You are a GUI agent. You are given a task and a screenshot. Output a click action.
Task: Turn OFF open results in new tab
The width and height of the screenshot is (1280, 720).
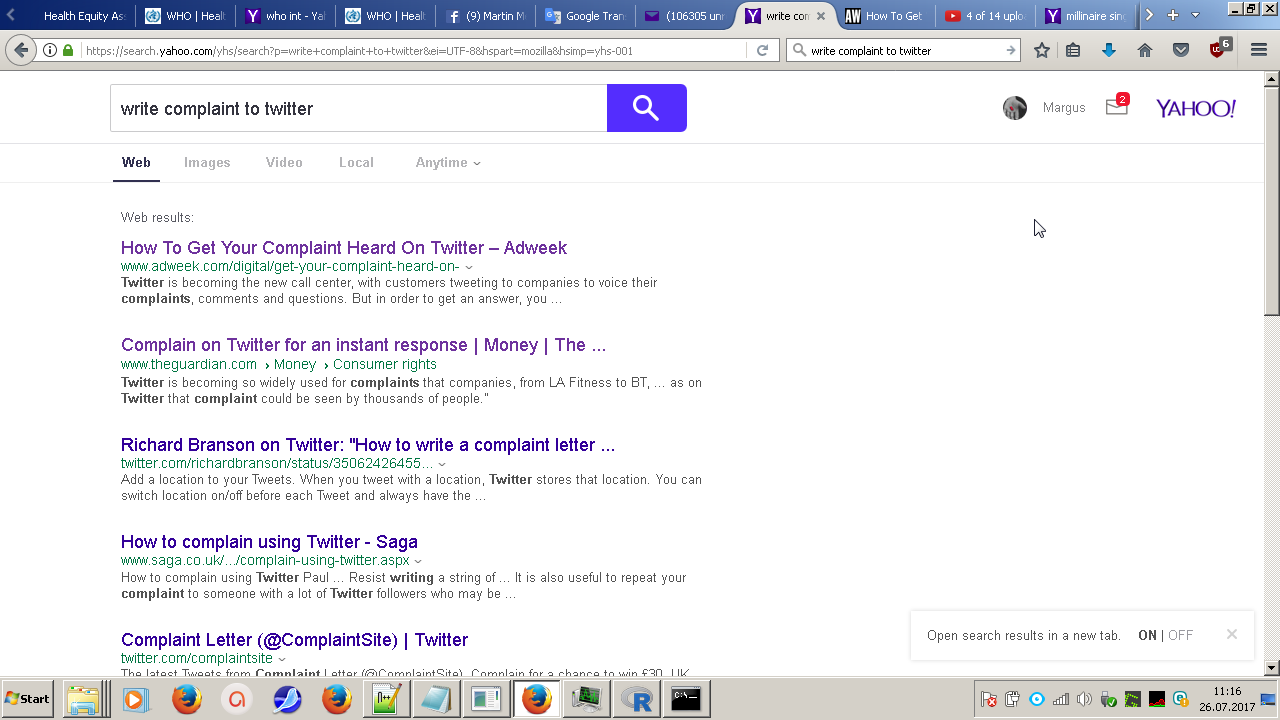pos(1181,635)
